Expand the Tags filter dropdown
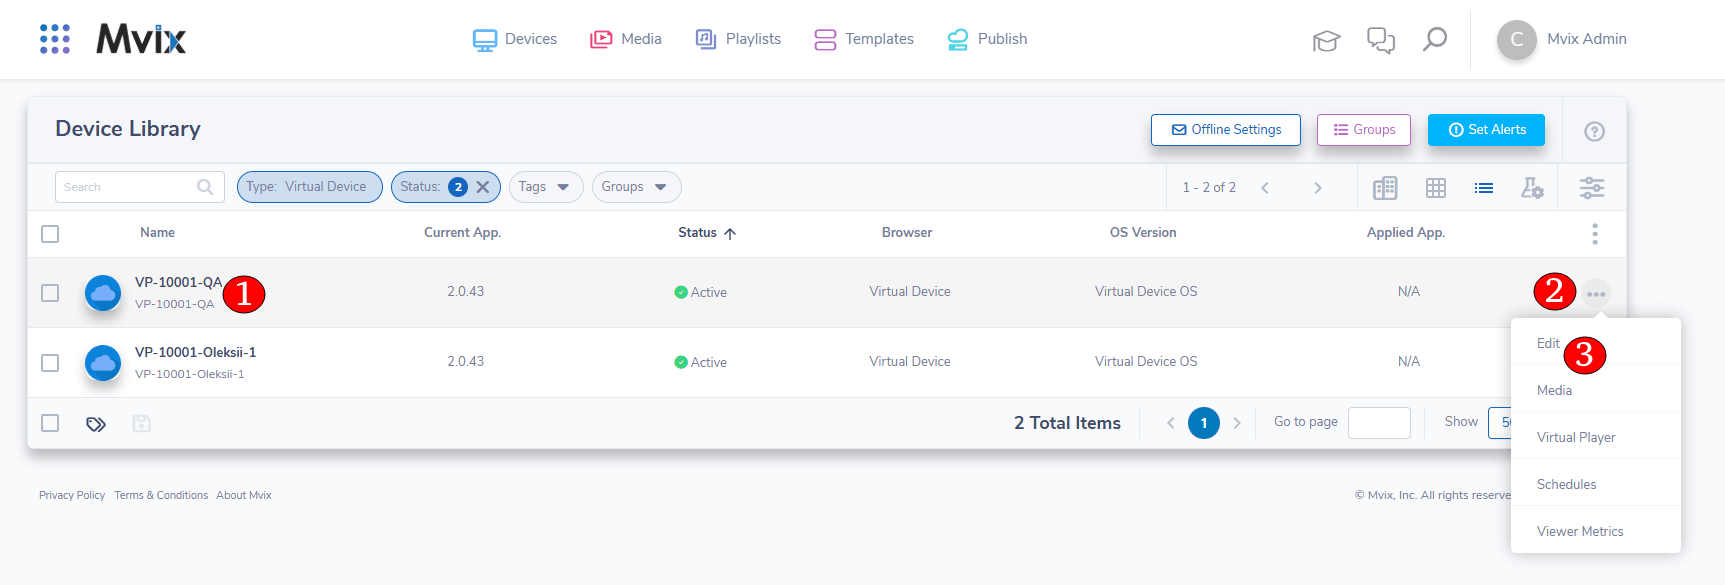 click(x=546, y=187)
